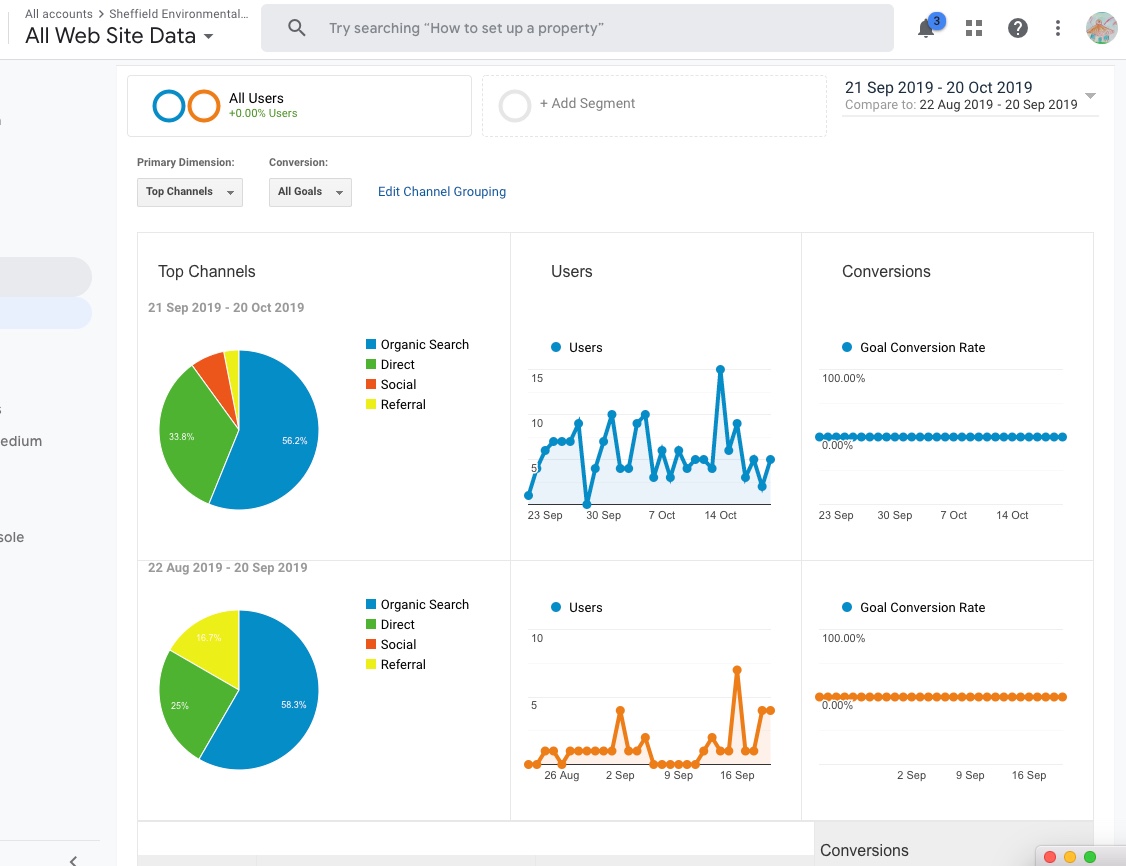Open the All Goals conversion dropdown
Image resolution: width=1126 pixels, height=866 pixels.
pos(310,192)
